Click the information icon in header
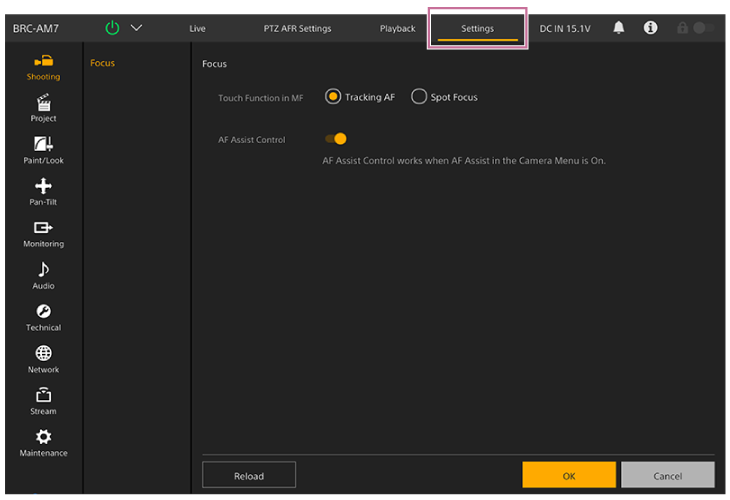 (x=650, y=28)
